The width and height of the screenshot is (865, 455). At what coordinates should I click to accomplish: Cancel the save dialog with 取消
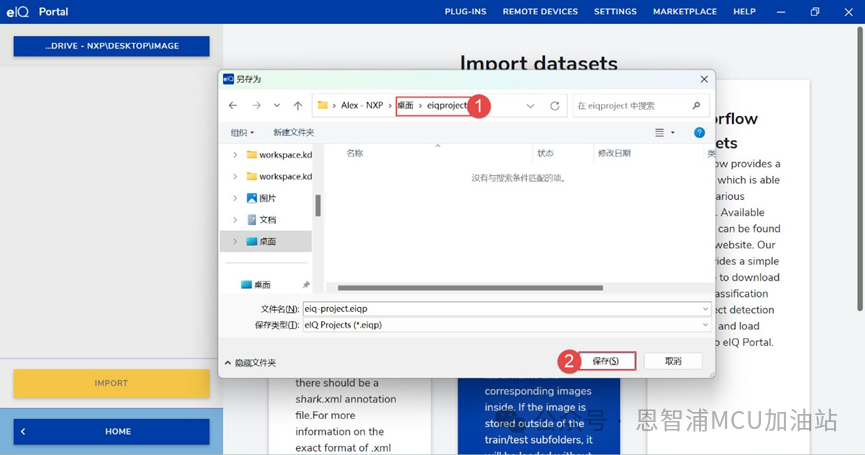coord(673,361)
